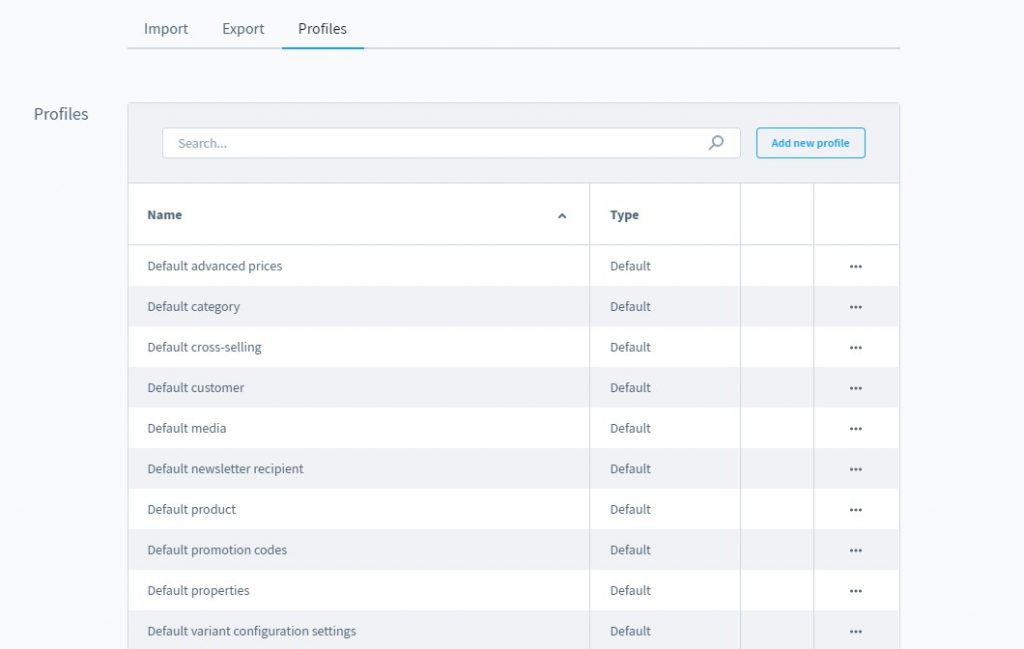Switch to the Import tab
1024x649 pixels.
(x=165, y=29)
